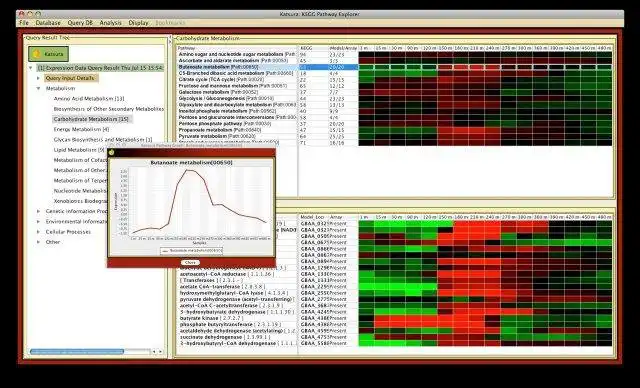Click the Close button in graph popup
This screenshot has width=640, height=388.
tap(190, 262)
